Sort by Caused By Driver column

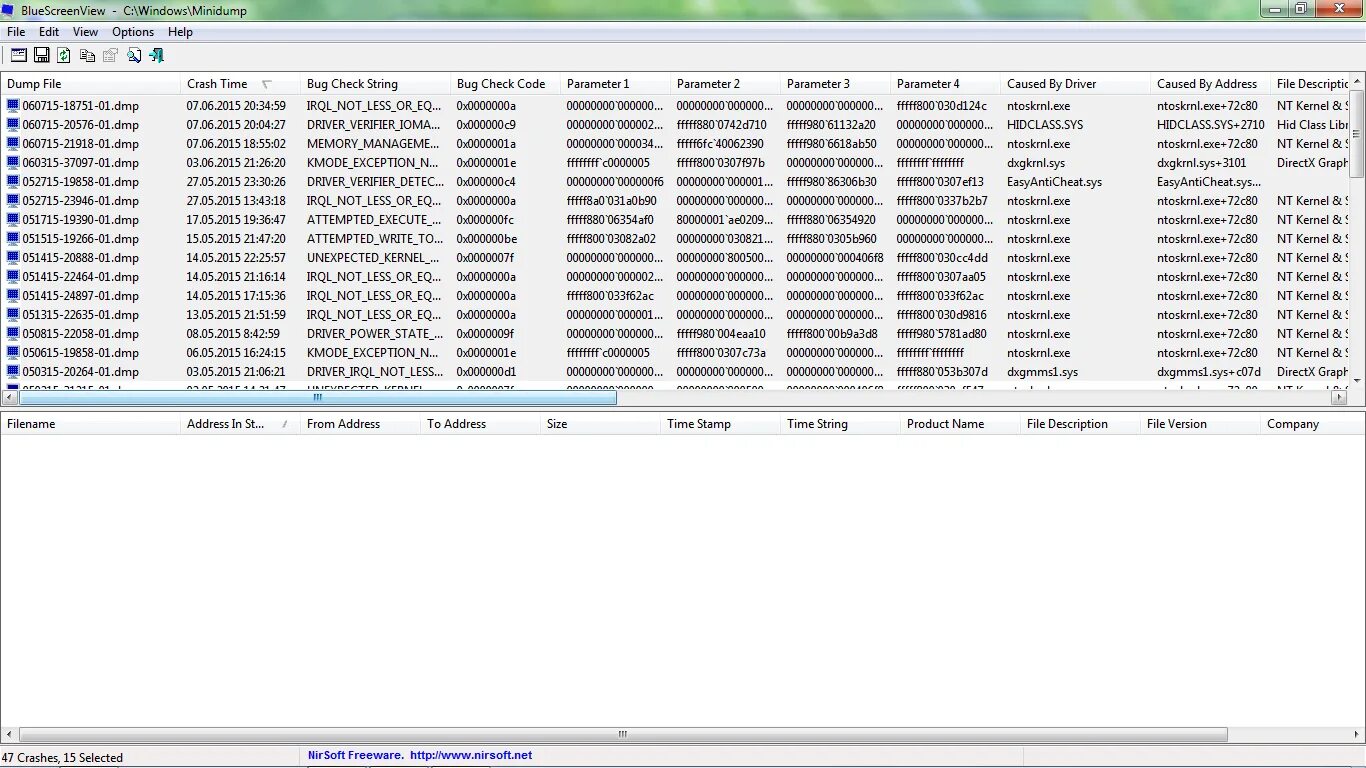[x=1075, y=84]
